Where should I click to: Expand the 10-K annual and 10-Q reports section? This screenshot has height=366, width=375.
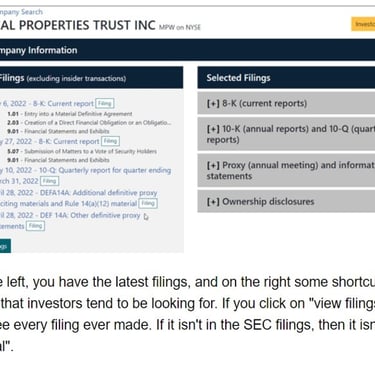pyautogui.click(x=286, y=134)
